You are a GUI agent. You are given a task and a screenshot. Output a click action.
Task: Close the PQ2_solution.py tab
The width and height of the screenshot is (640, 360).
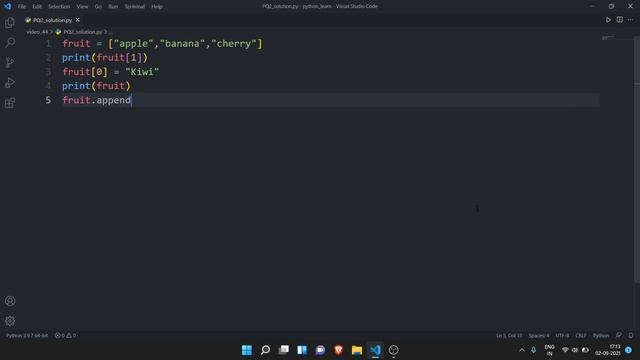point(78,20)
